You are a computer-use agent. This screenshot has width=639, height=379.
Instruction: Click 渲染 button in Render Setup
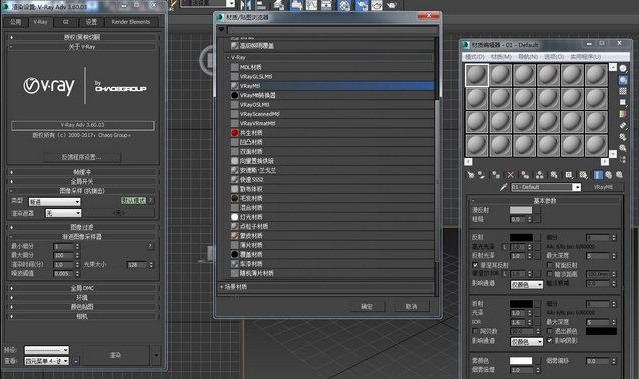pos(115,355)
